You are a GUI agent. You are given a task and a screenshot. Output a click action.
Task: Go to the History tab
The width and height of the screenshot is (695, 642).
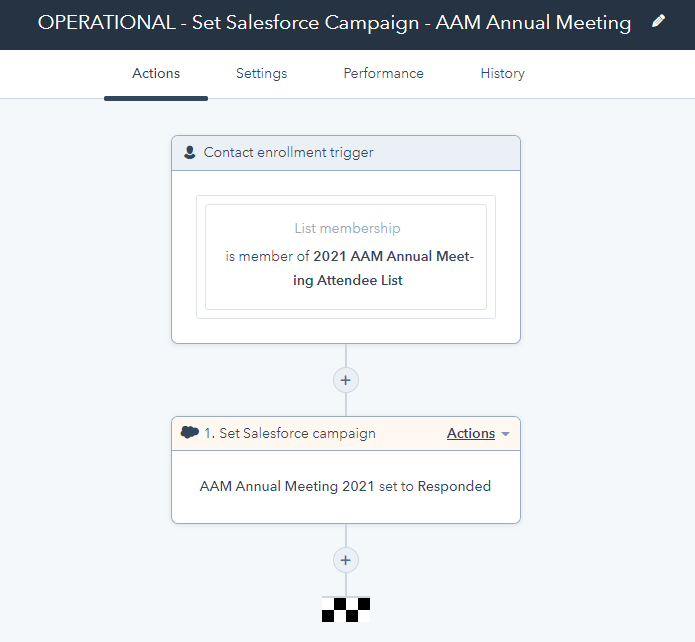[503, 73]
